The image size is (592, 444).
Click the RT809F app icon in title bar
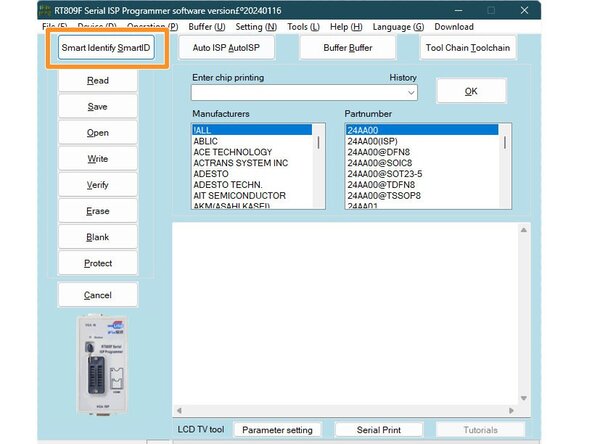tap(45, 11)
